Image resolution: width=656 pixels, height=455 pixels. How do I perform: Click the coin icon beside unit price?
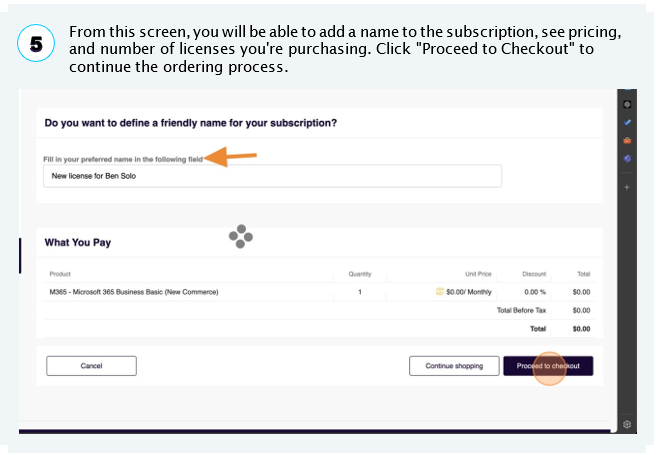click(440, 291)
